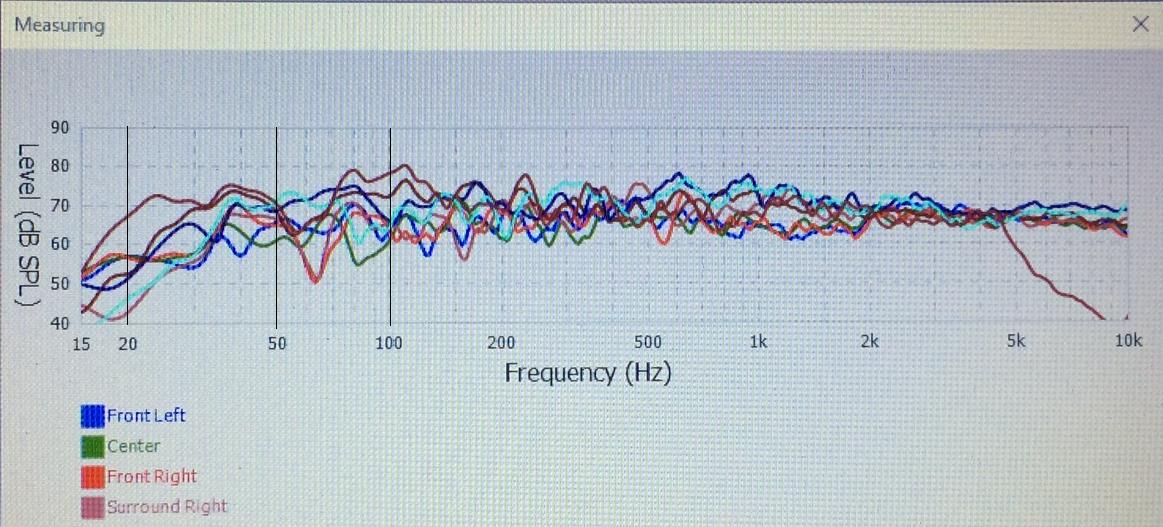Click the Measuring window title

59,25
